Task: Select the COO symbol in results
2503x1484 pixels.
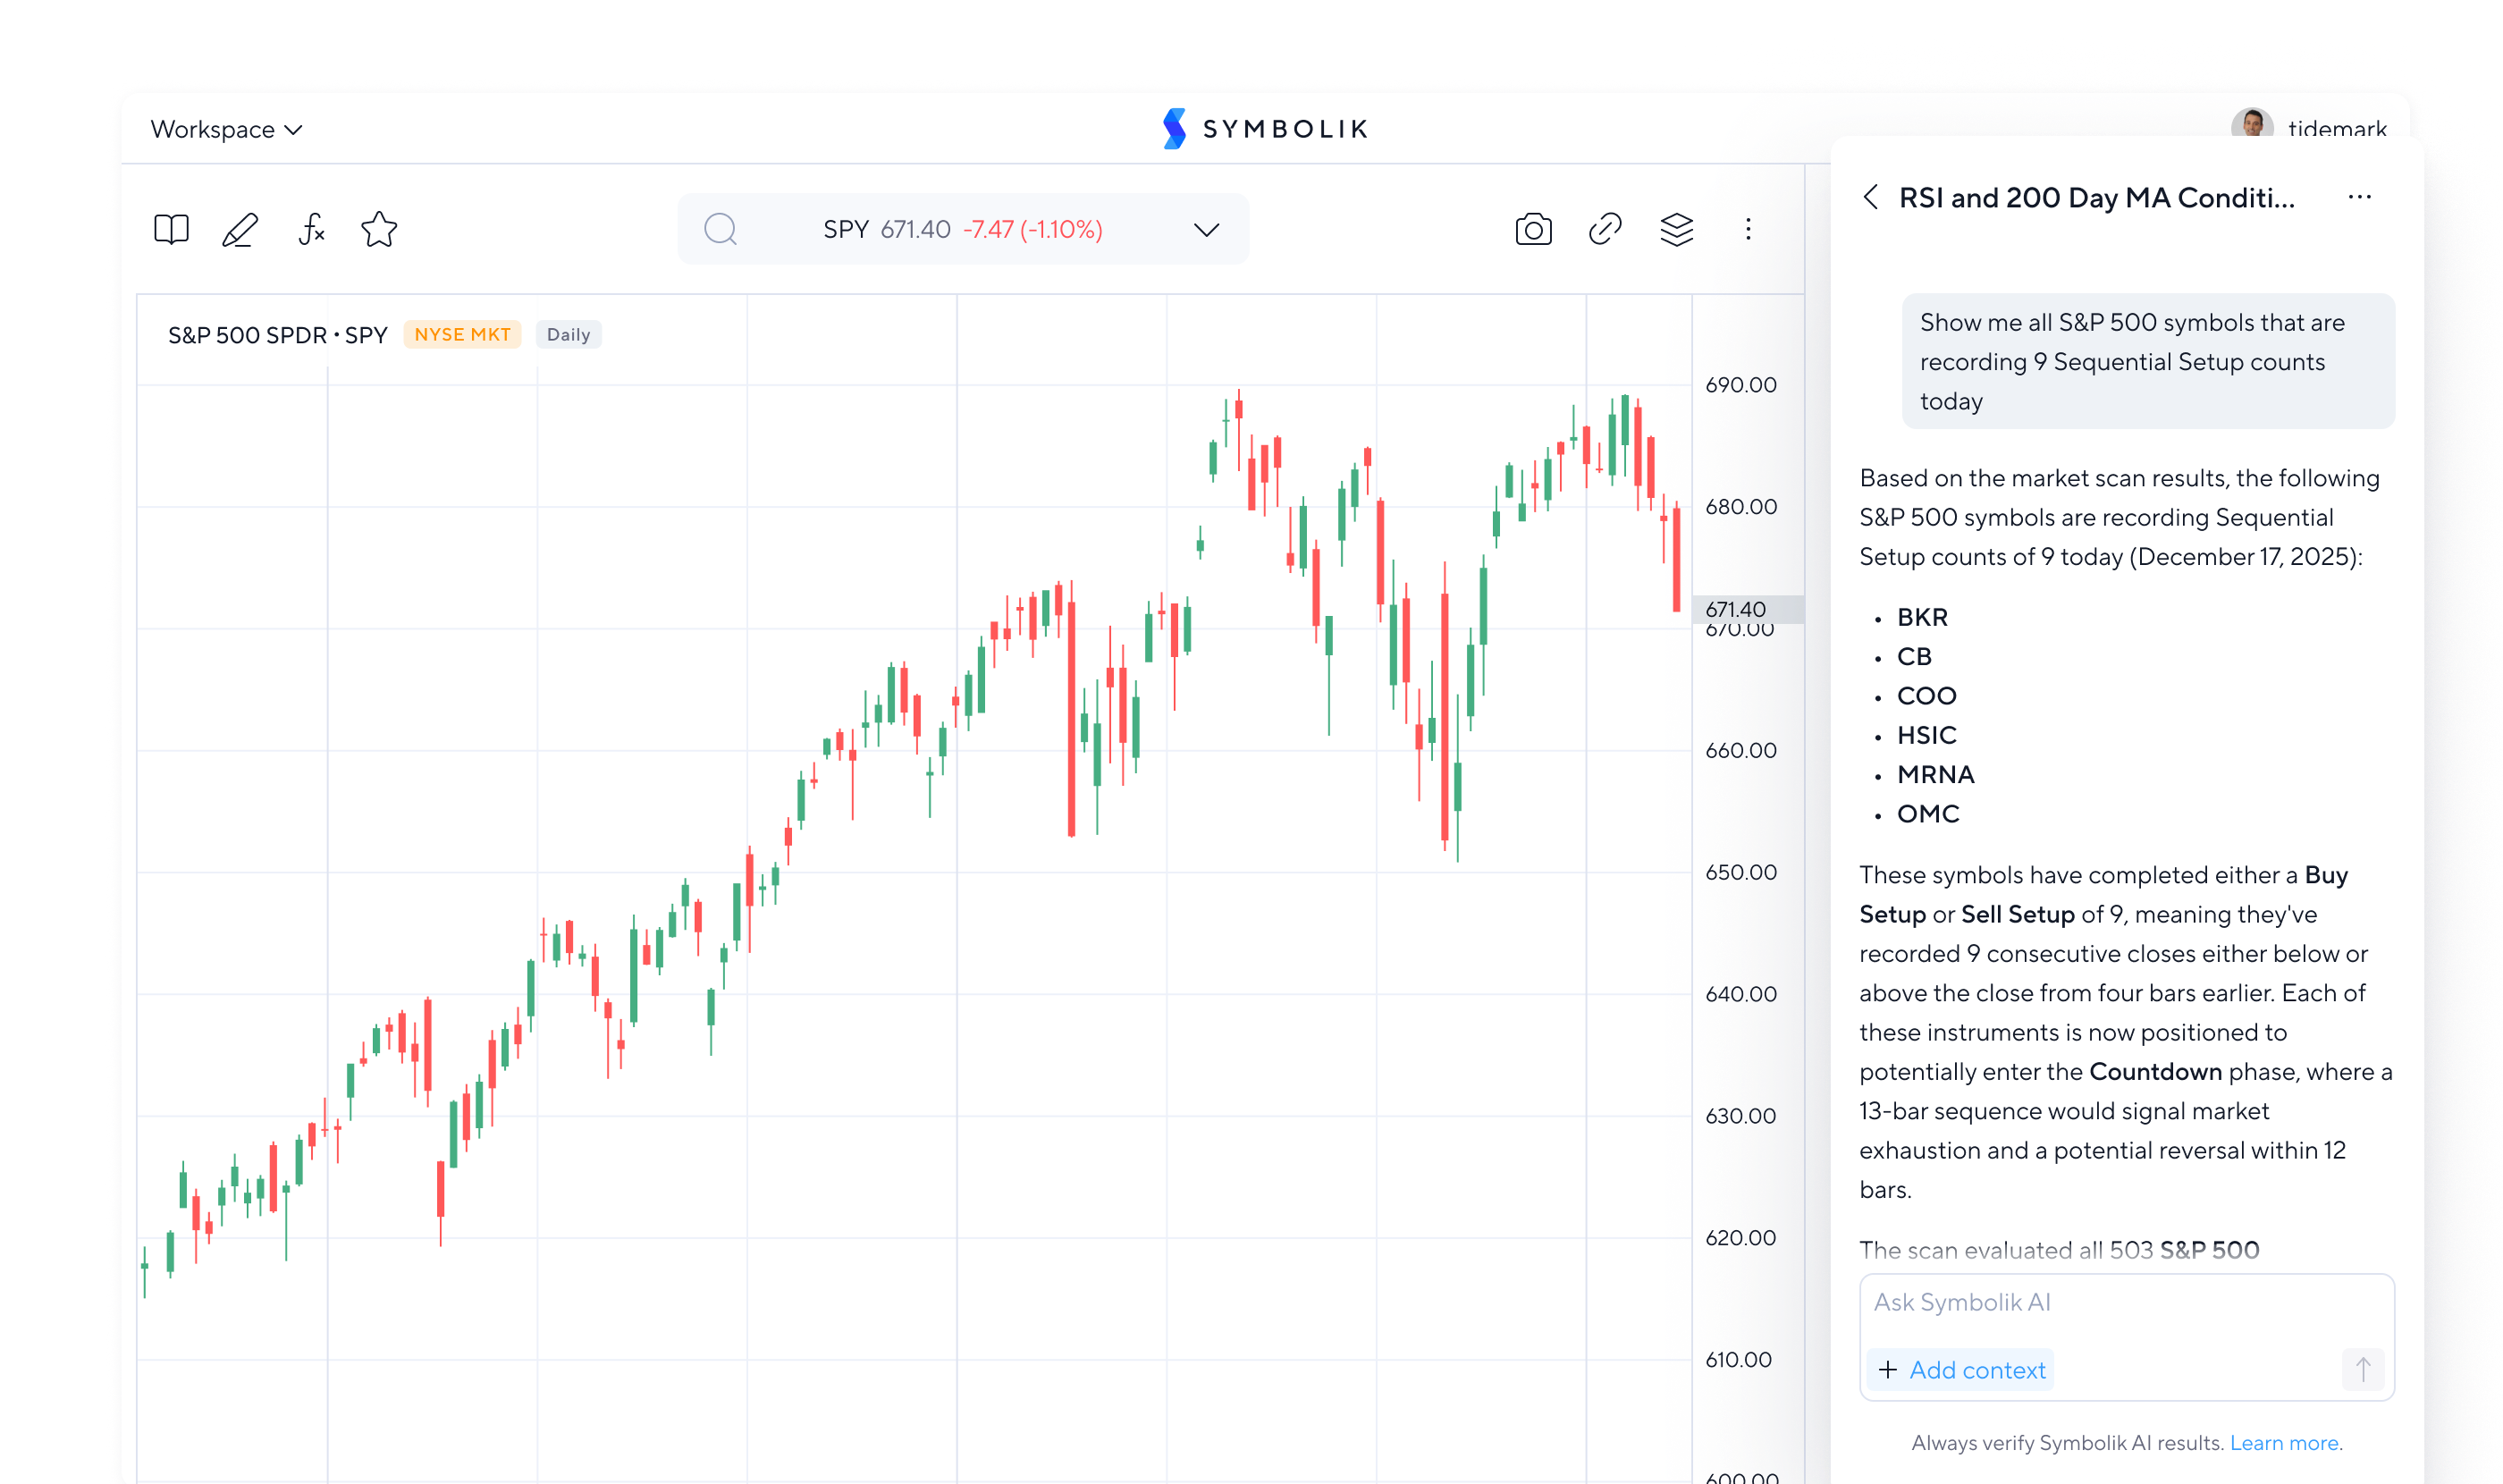Action: (x=1927, y=696)
